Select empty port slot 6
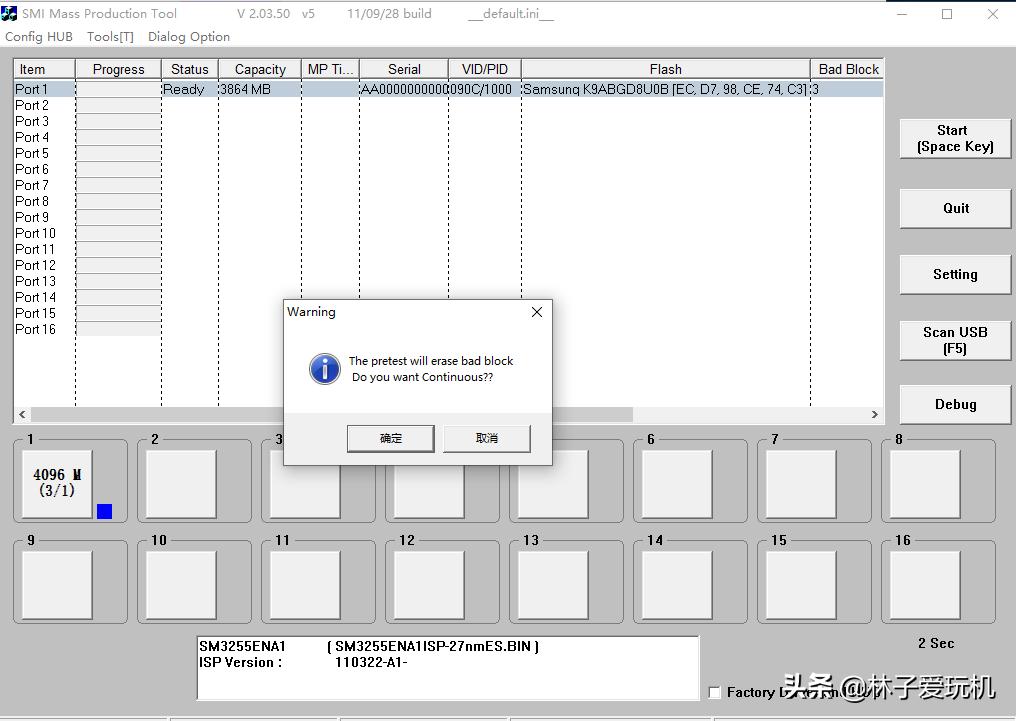 [x=677, y=484]
